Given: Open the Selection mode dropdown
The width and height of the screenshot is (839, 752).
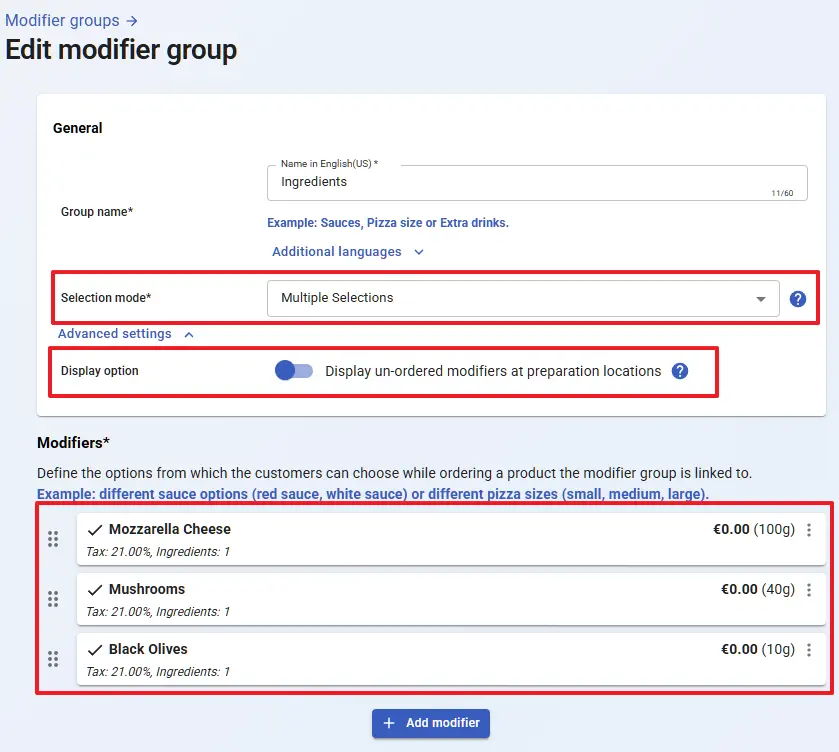Looking at the screenshot, I should (522, 298).
